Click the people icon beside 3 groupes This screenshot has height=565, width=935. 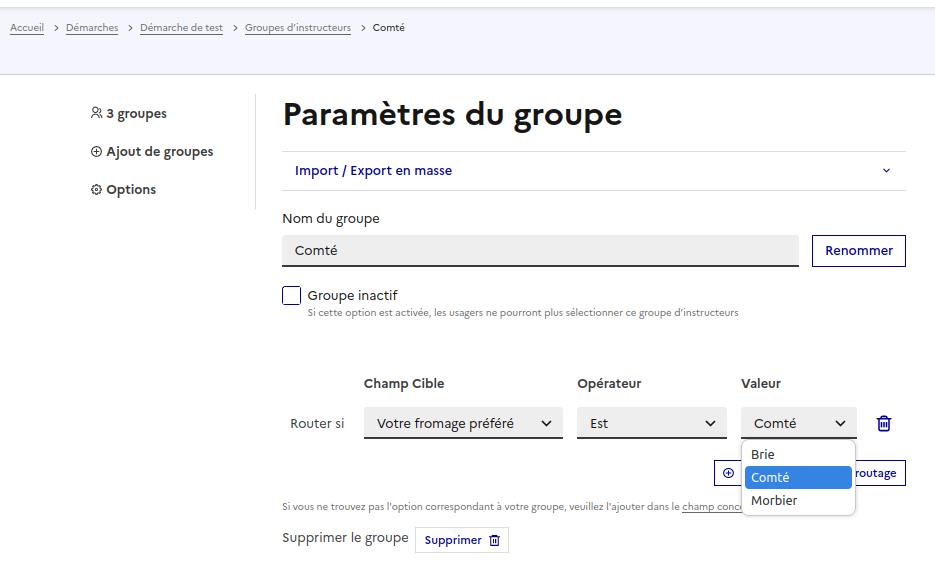pyautogui.click(x=96, y=114)
